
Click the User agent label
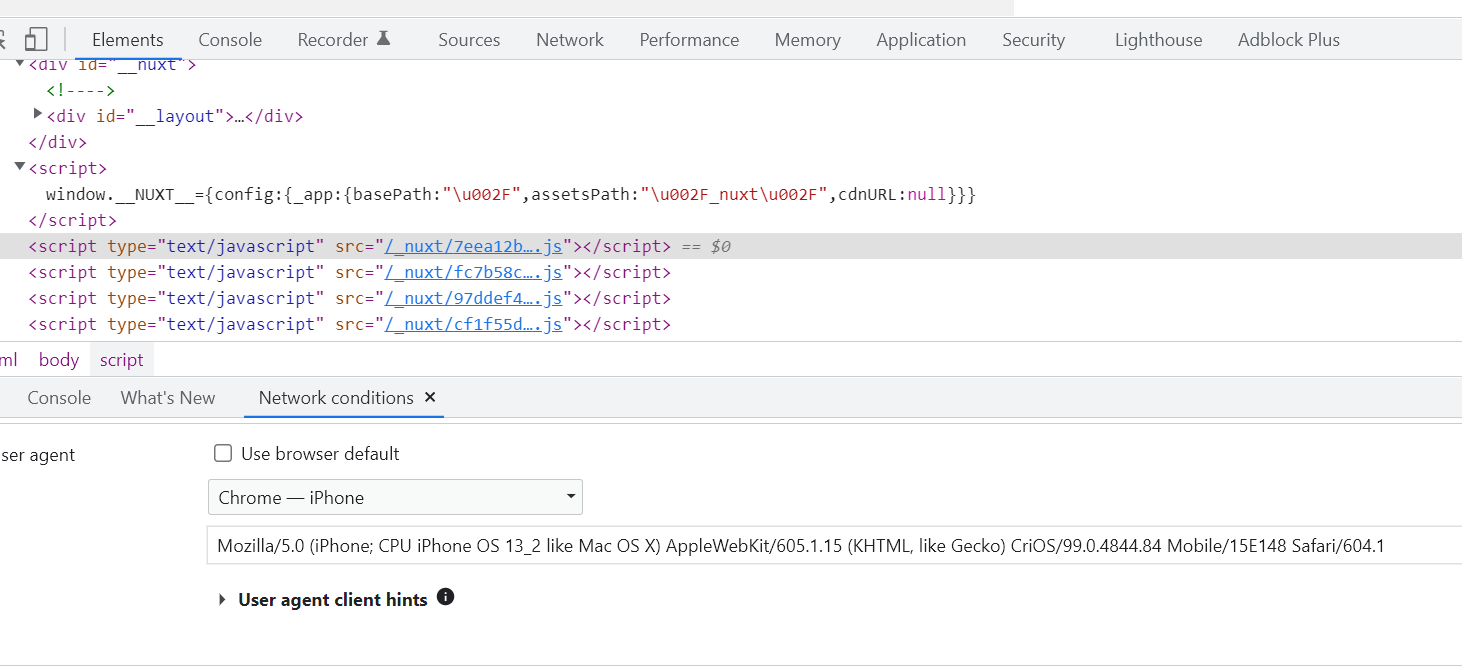(x=38, y=455)
